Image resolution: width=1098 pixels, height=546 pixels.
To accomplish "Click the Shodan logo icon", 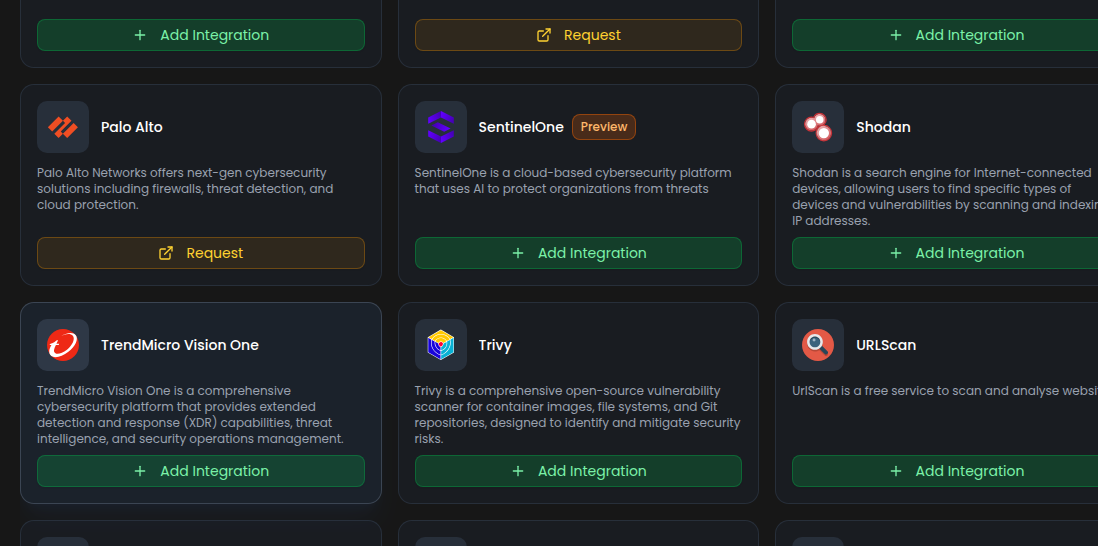I will point(818,127).
